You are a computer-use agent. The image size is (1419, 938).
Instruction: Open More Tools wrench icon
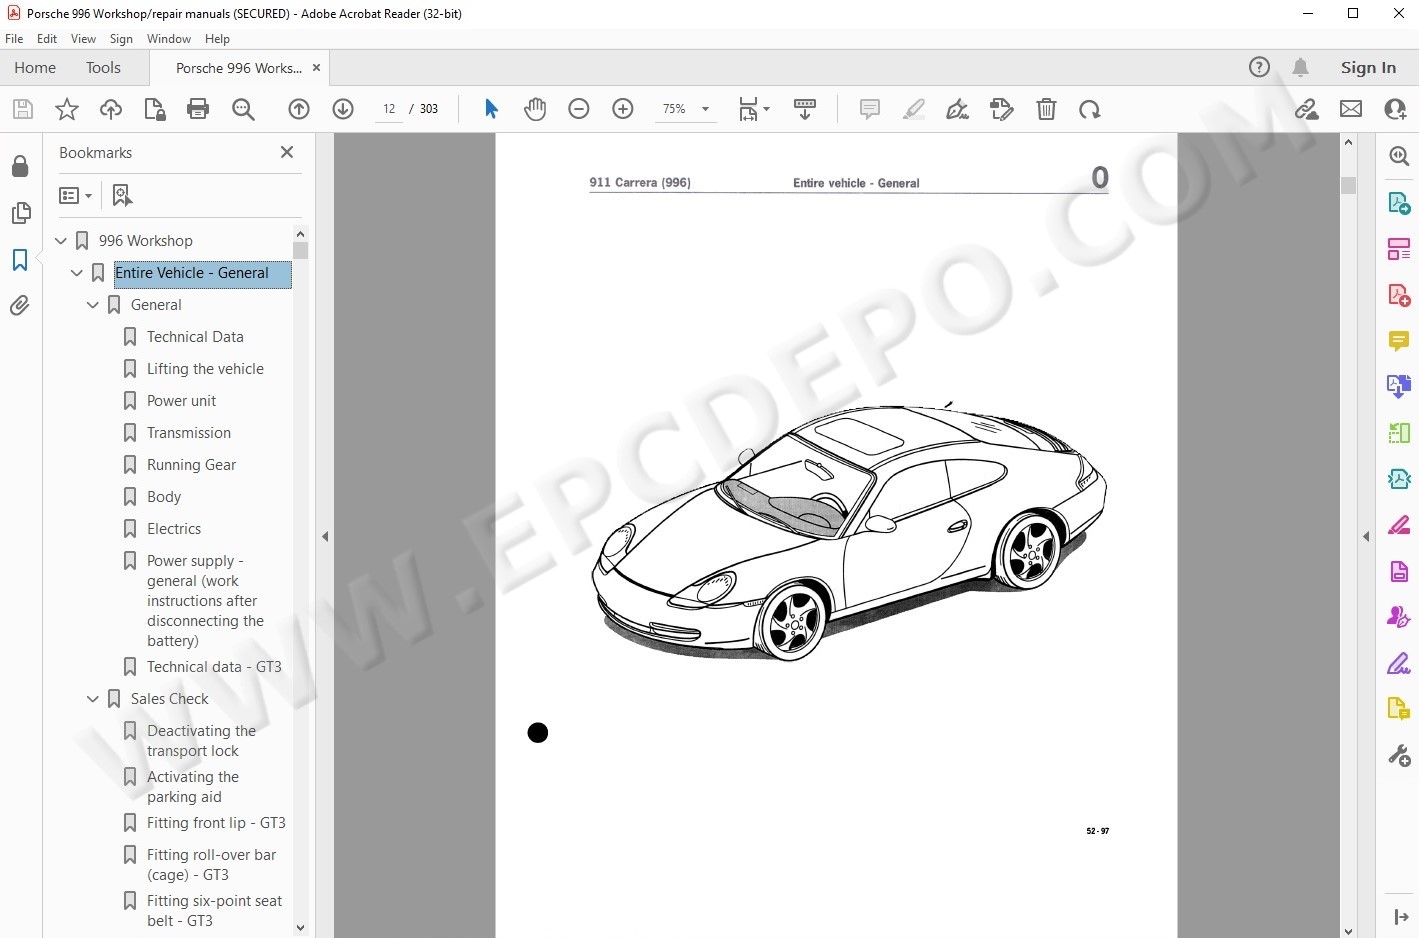point(1399,755)
